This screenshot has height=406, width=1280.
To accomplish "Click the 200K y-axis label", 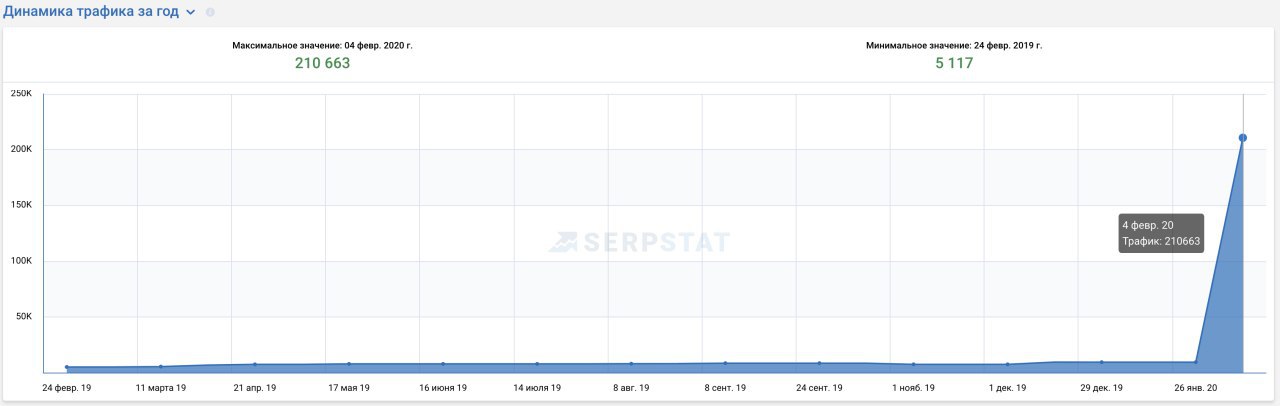I will [x=21, y=149].
